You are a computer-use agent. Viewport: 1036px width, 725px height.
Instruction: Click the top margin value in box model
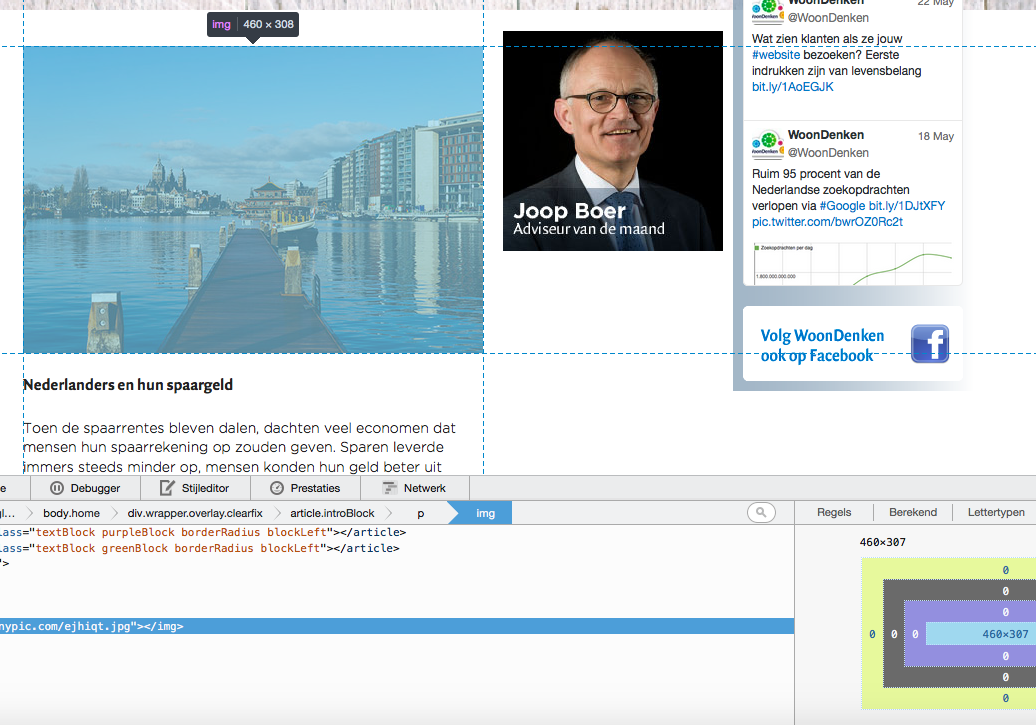1005,570
